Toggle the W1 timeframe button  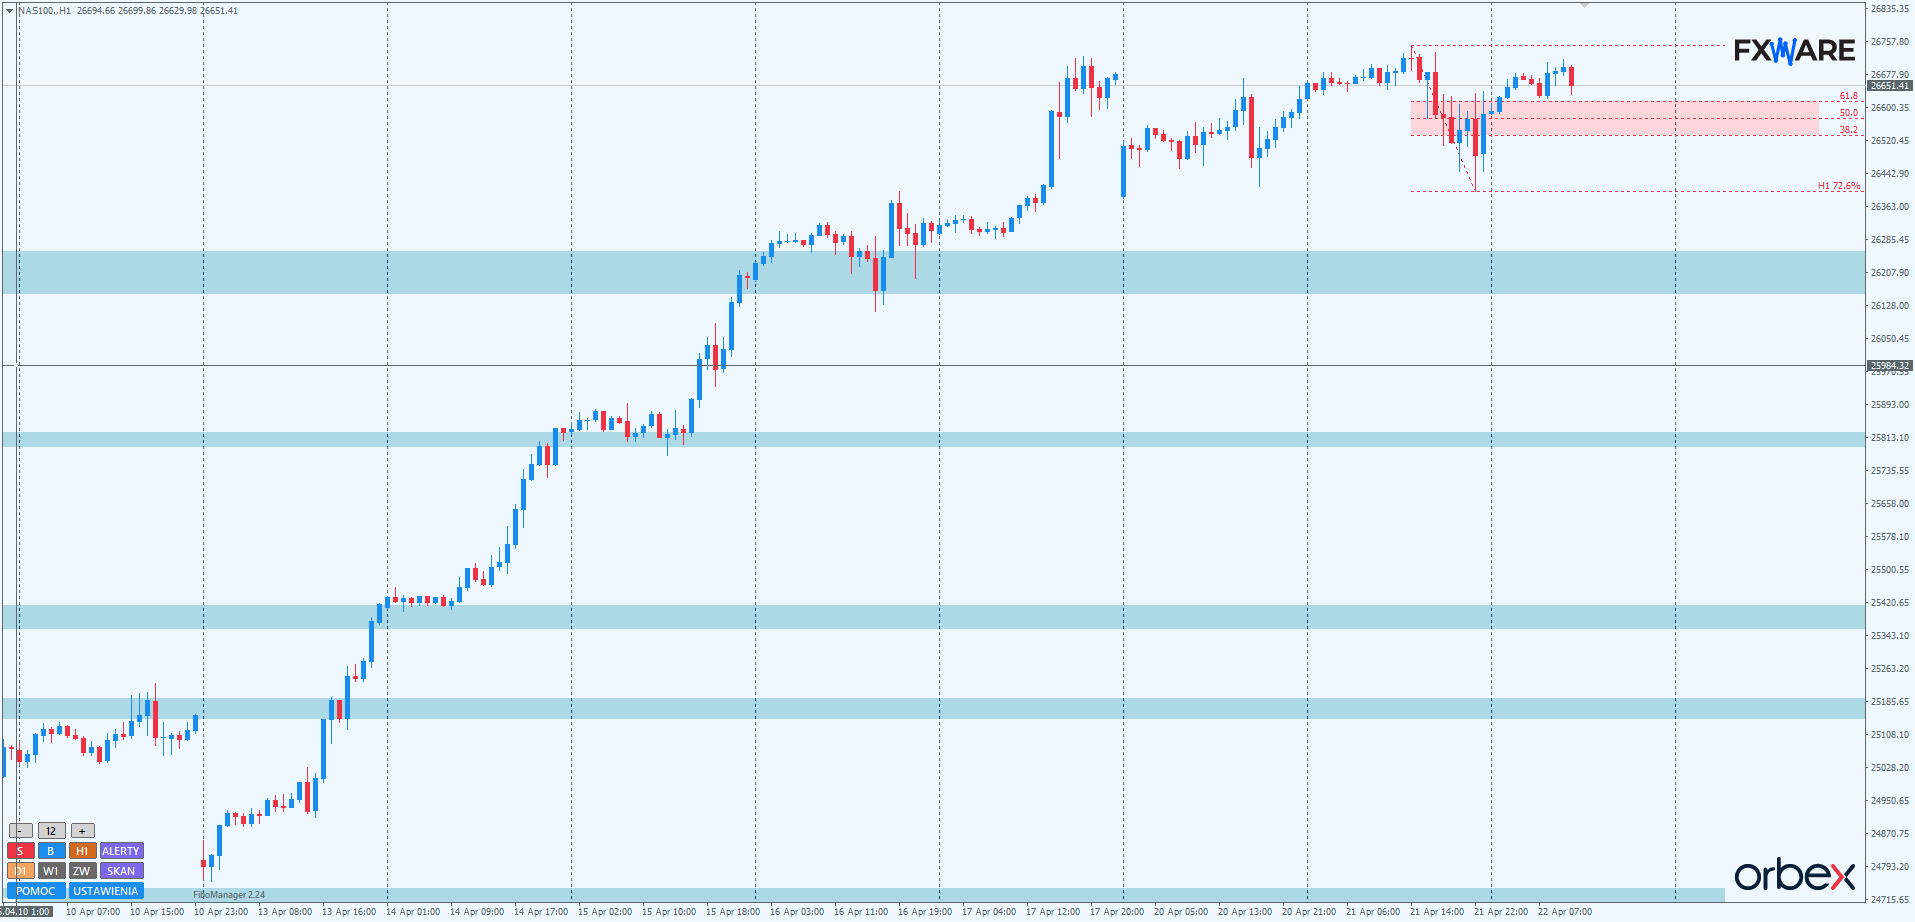click(51, 871)
